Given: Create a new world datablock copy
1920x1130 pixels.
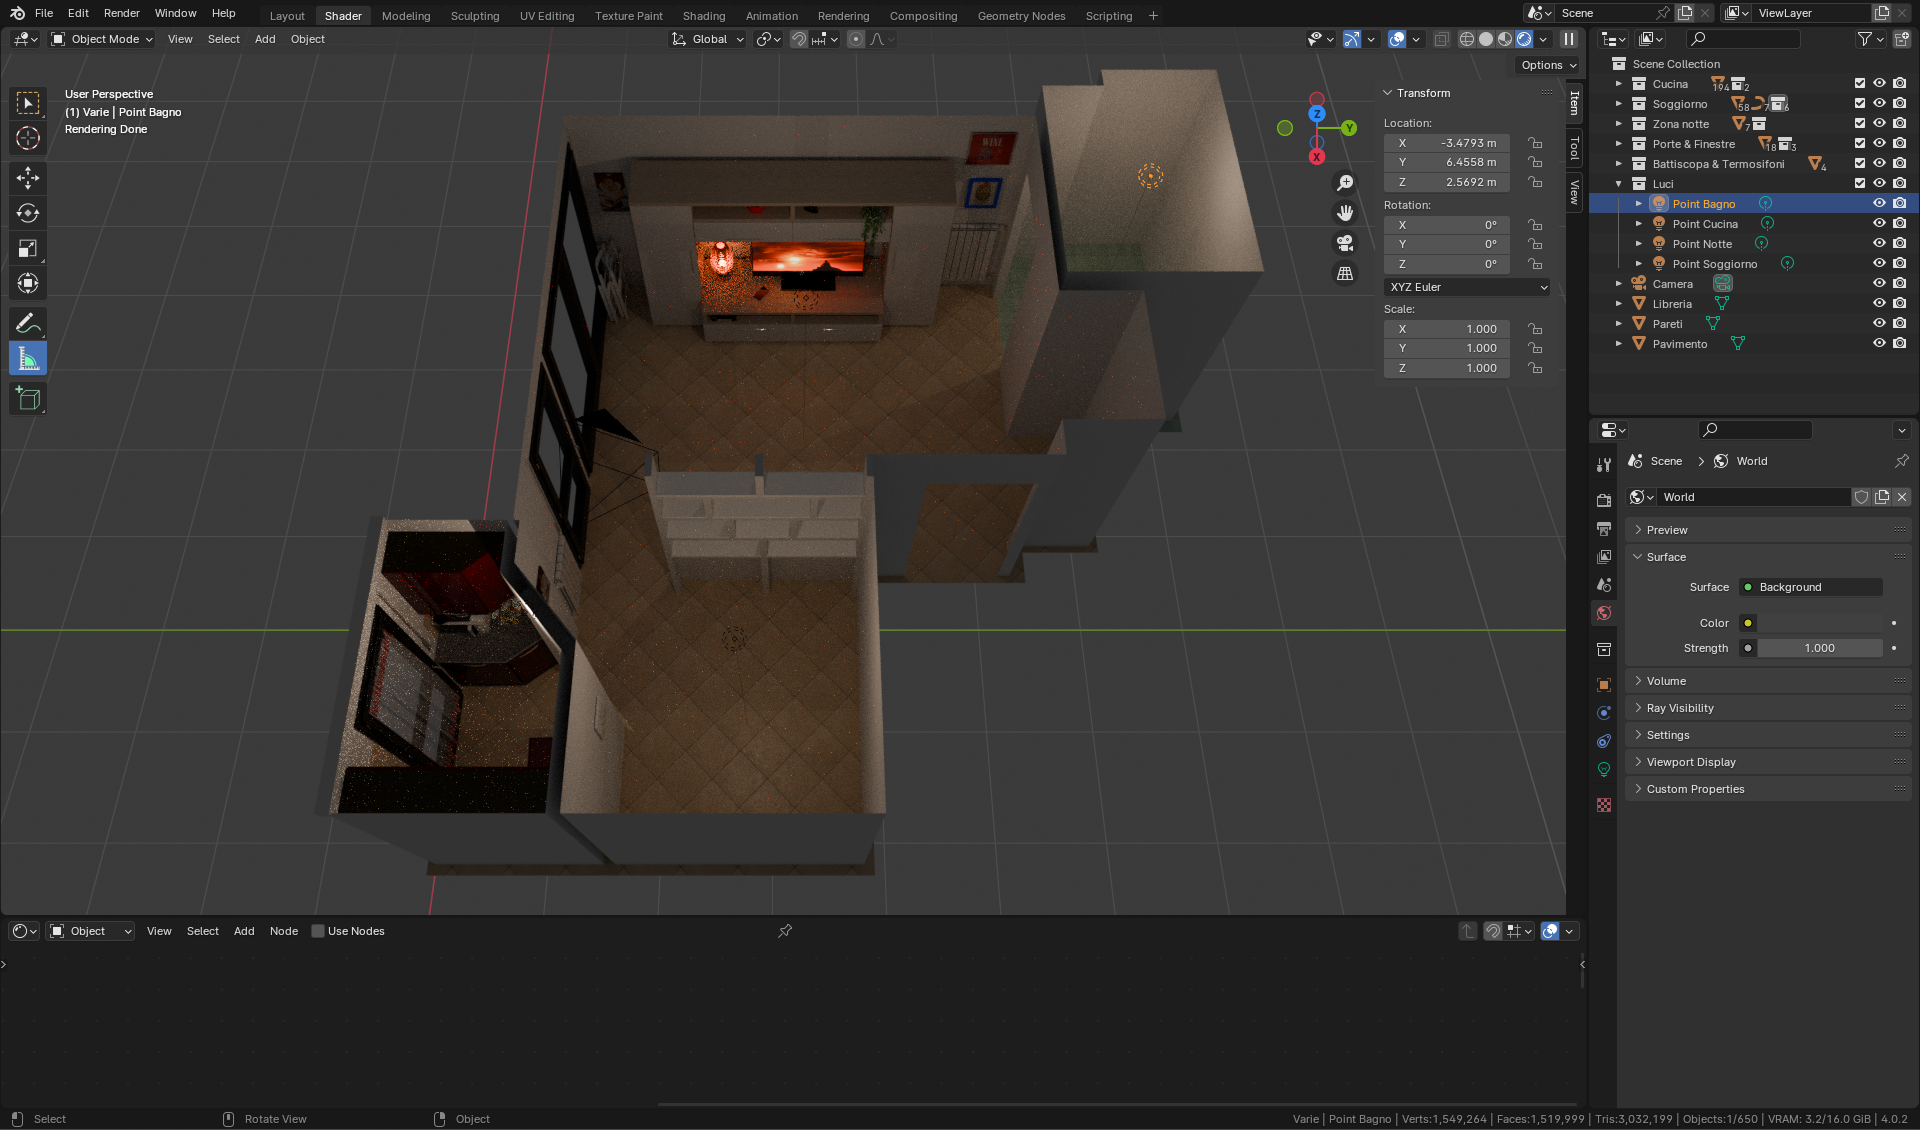Looking at the screenshot, I should click(x=1882, y=497).
